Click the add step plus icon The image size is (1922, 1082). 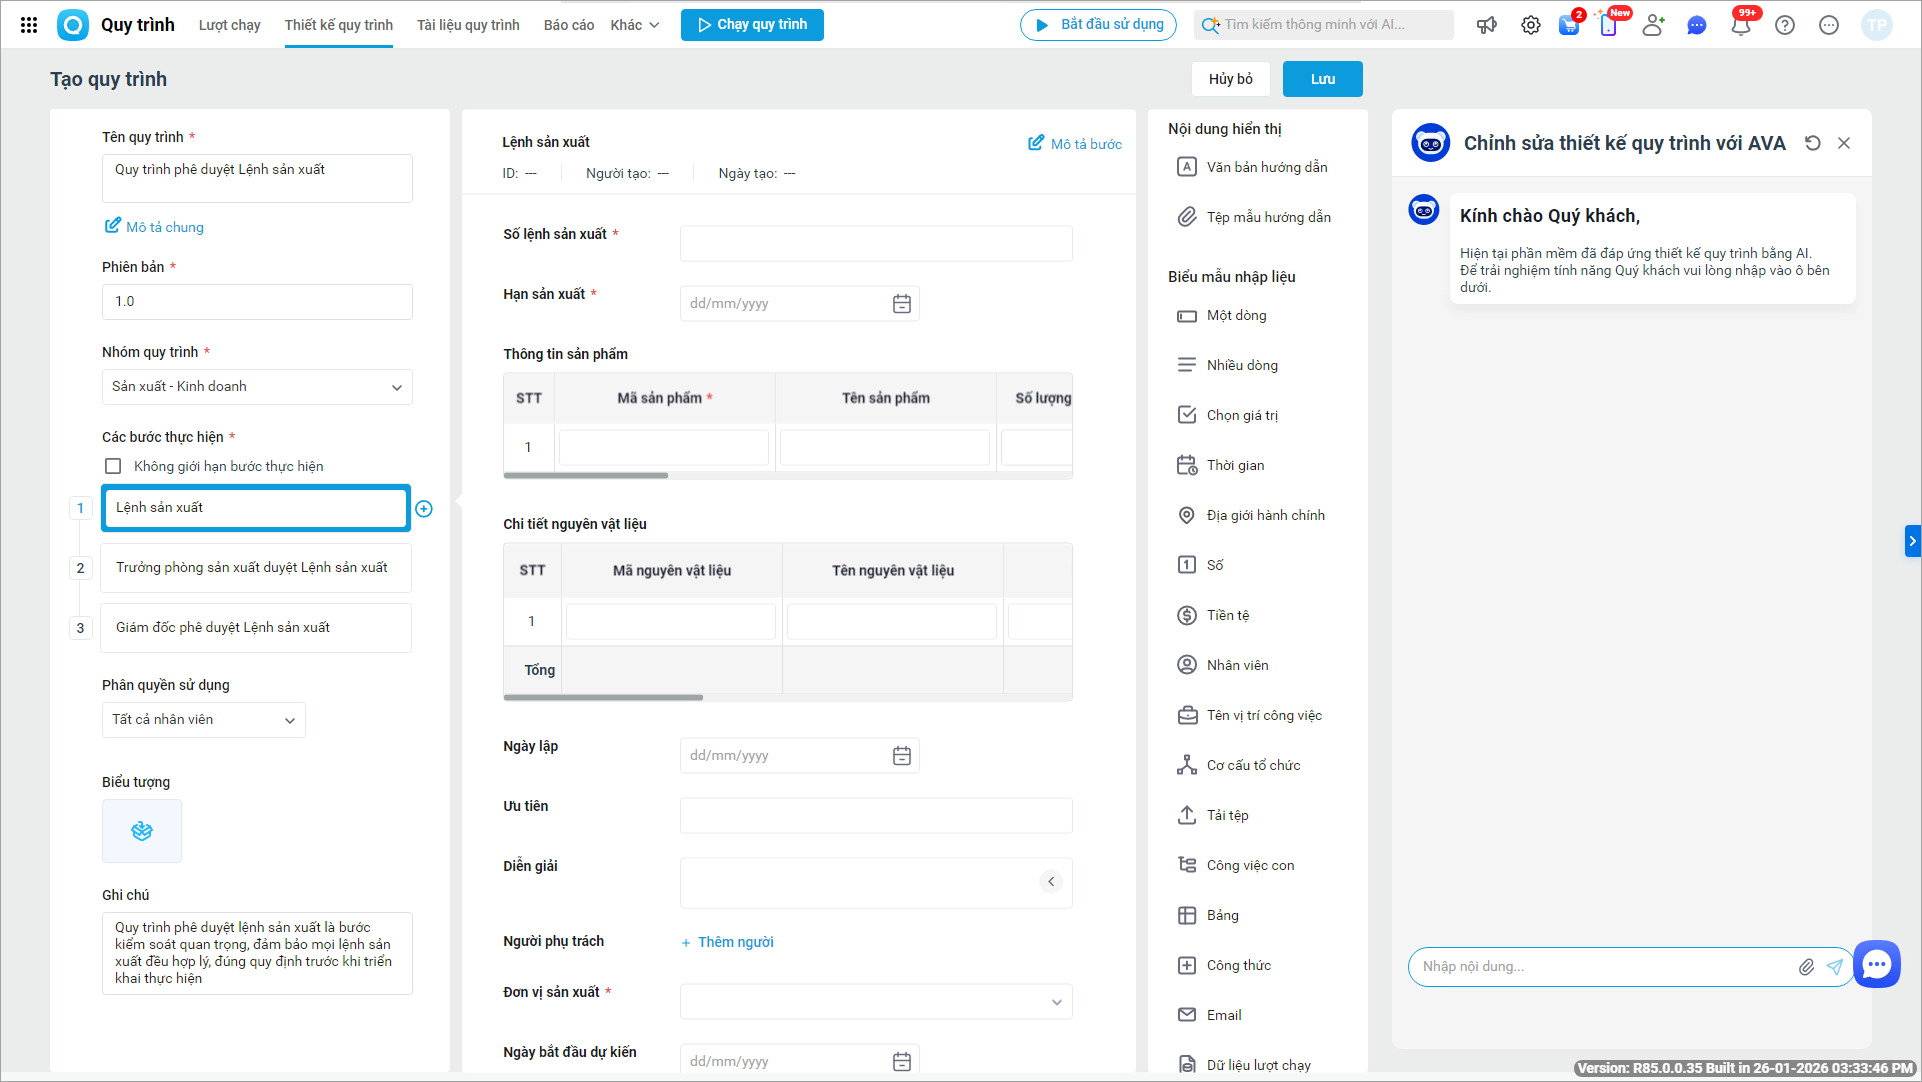point(424,509)
